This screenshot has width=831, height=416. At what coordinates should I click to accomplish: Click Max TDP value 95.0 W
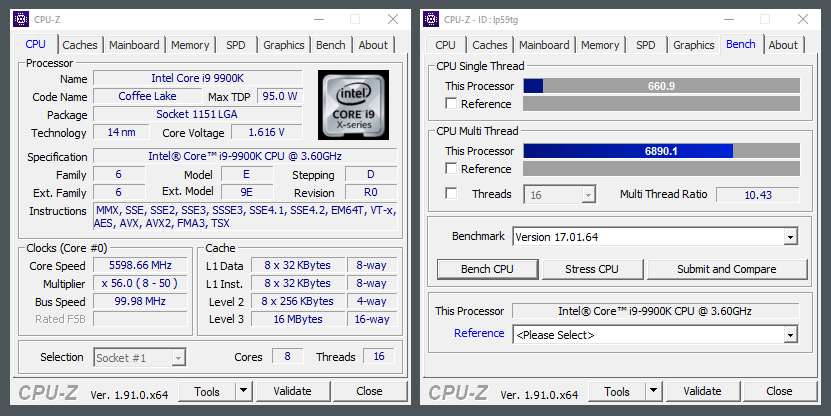(280, 96)
